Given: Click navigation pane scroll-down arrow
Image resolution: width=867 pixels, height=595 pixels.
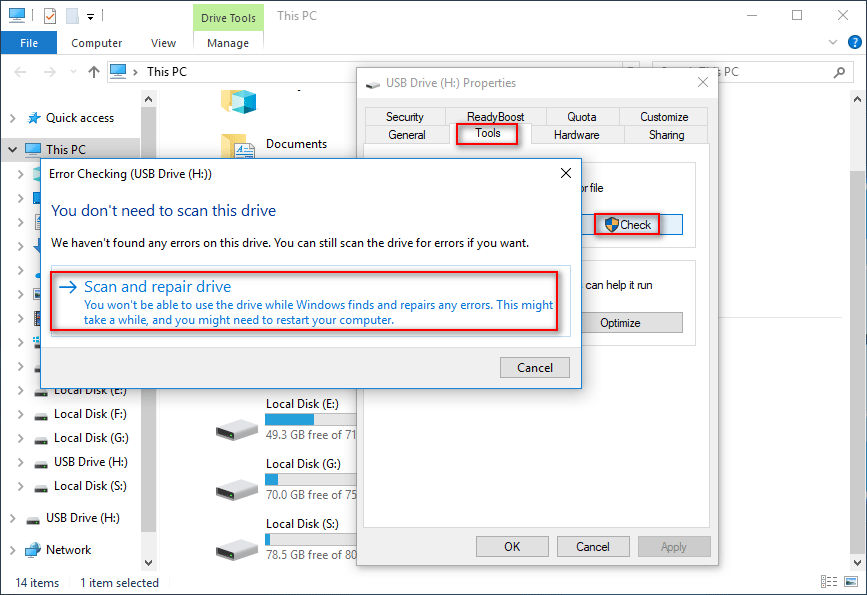Looking at the screenshot, I should tap(148, 563).
